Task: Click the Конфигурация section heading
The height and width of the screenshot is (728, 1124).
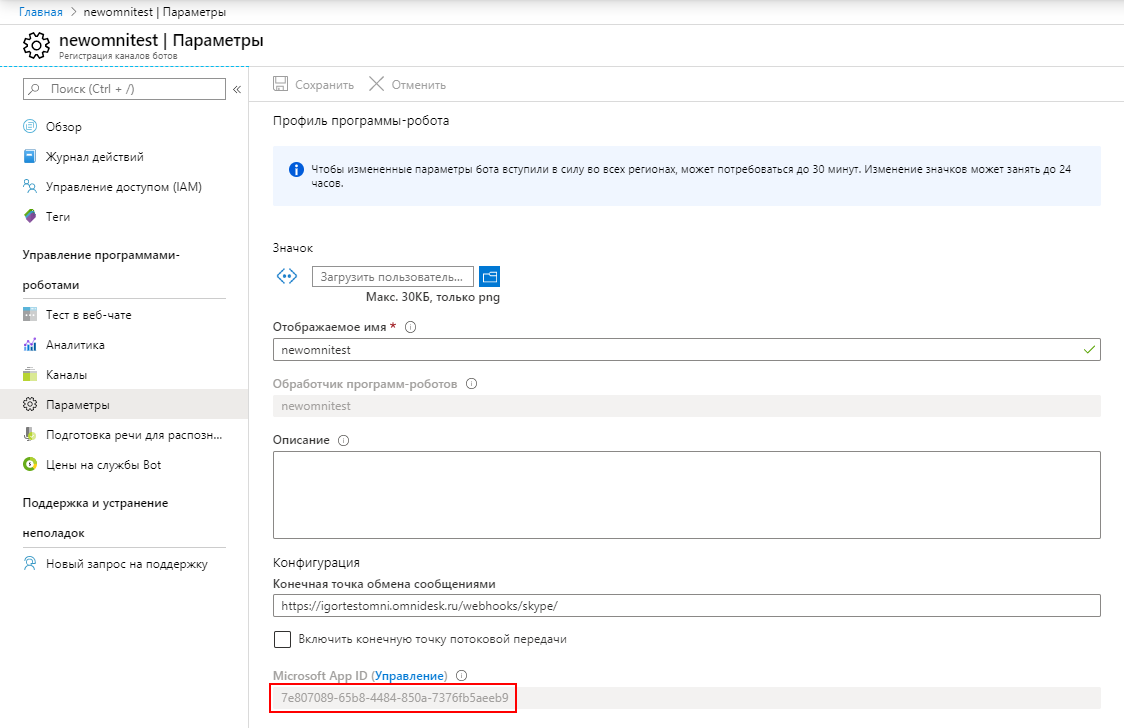Action: coord(316,562)
